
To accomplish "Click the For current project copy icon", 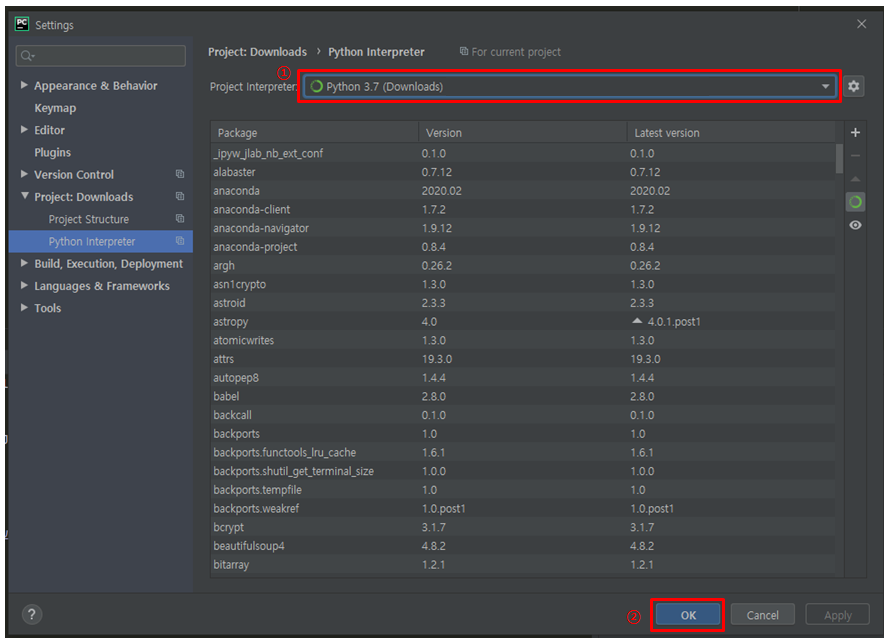I will (x=464, y=51).
